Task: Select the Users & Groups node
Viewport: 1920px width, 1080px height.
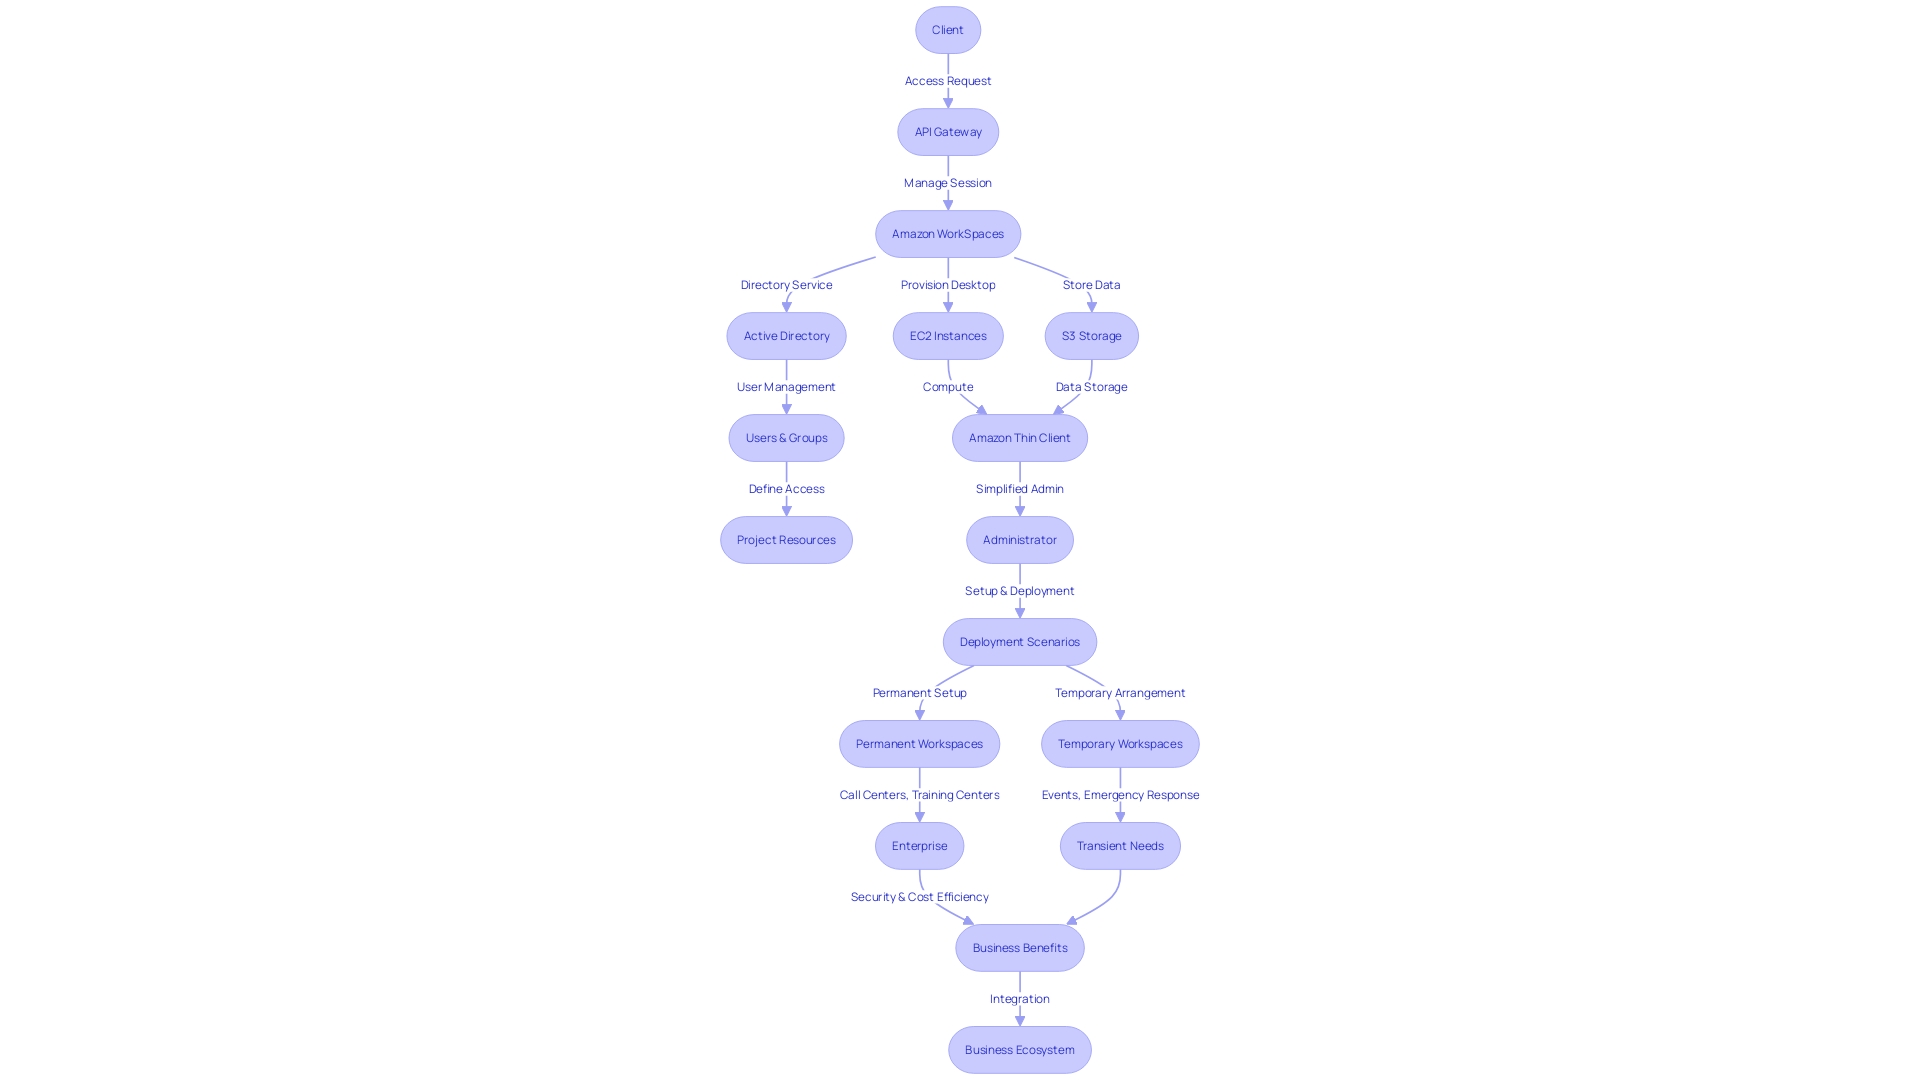Action: [786, 436]
